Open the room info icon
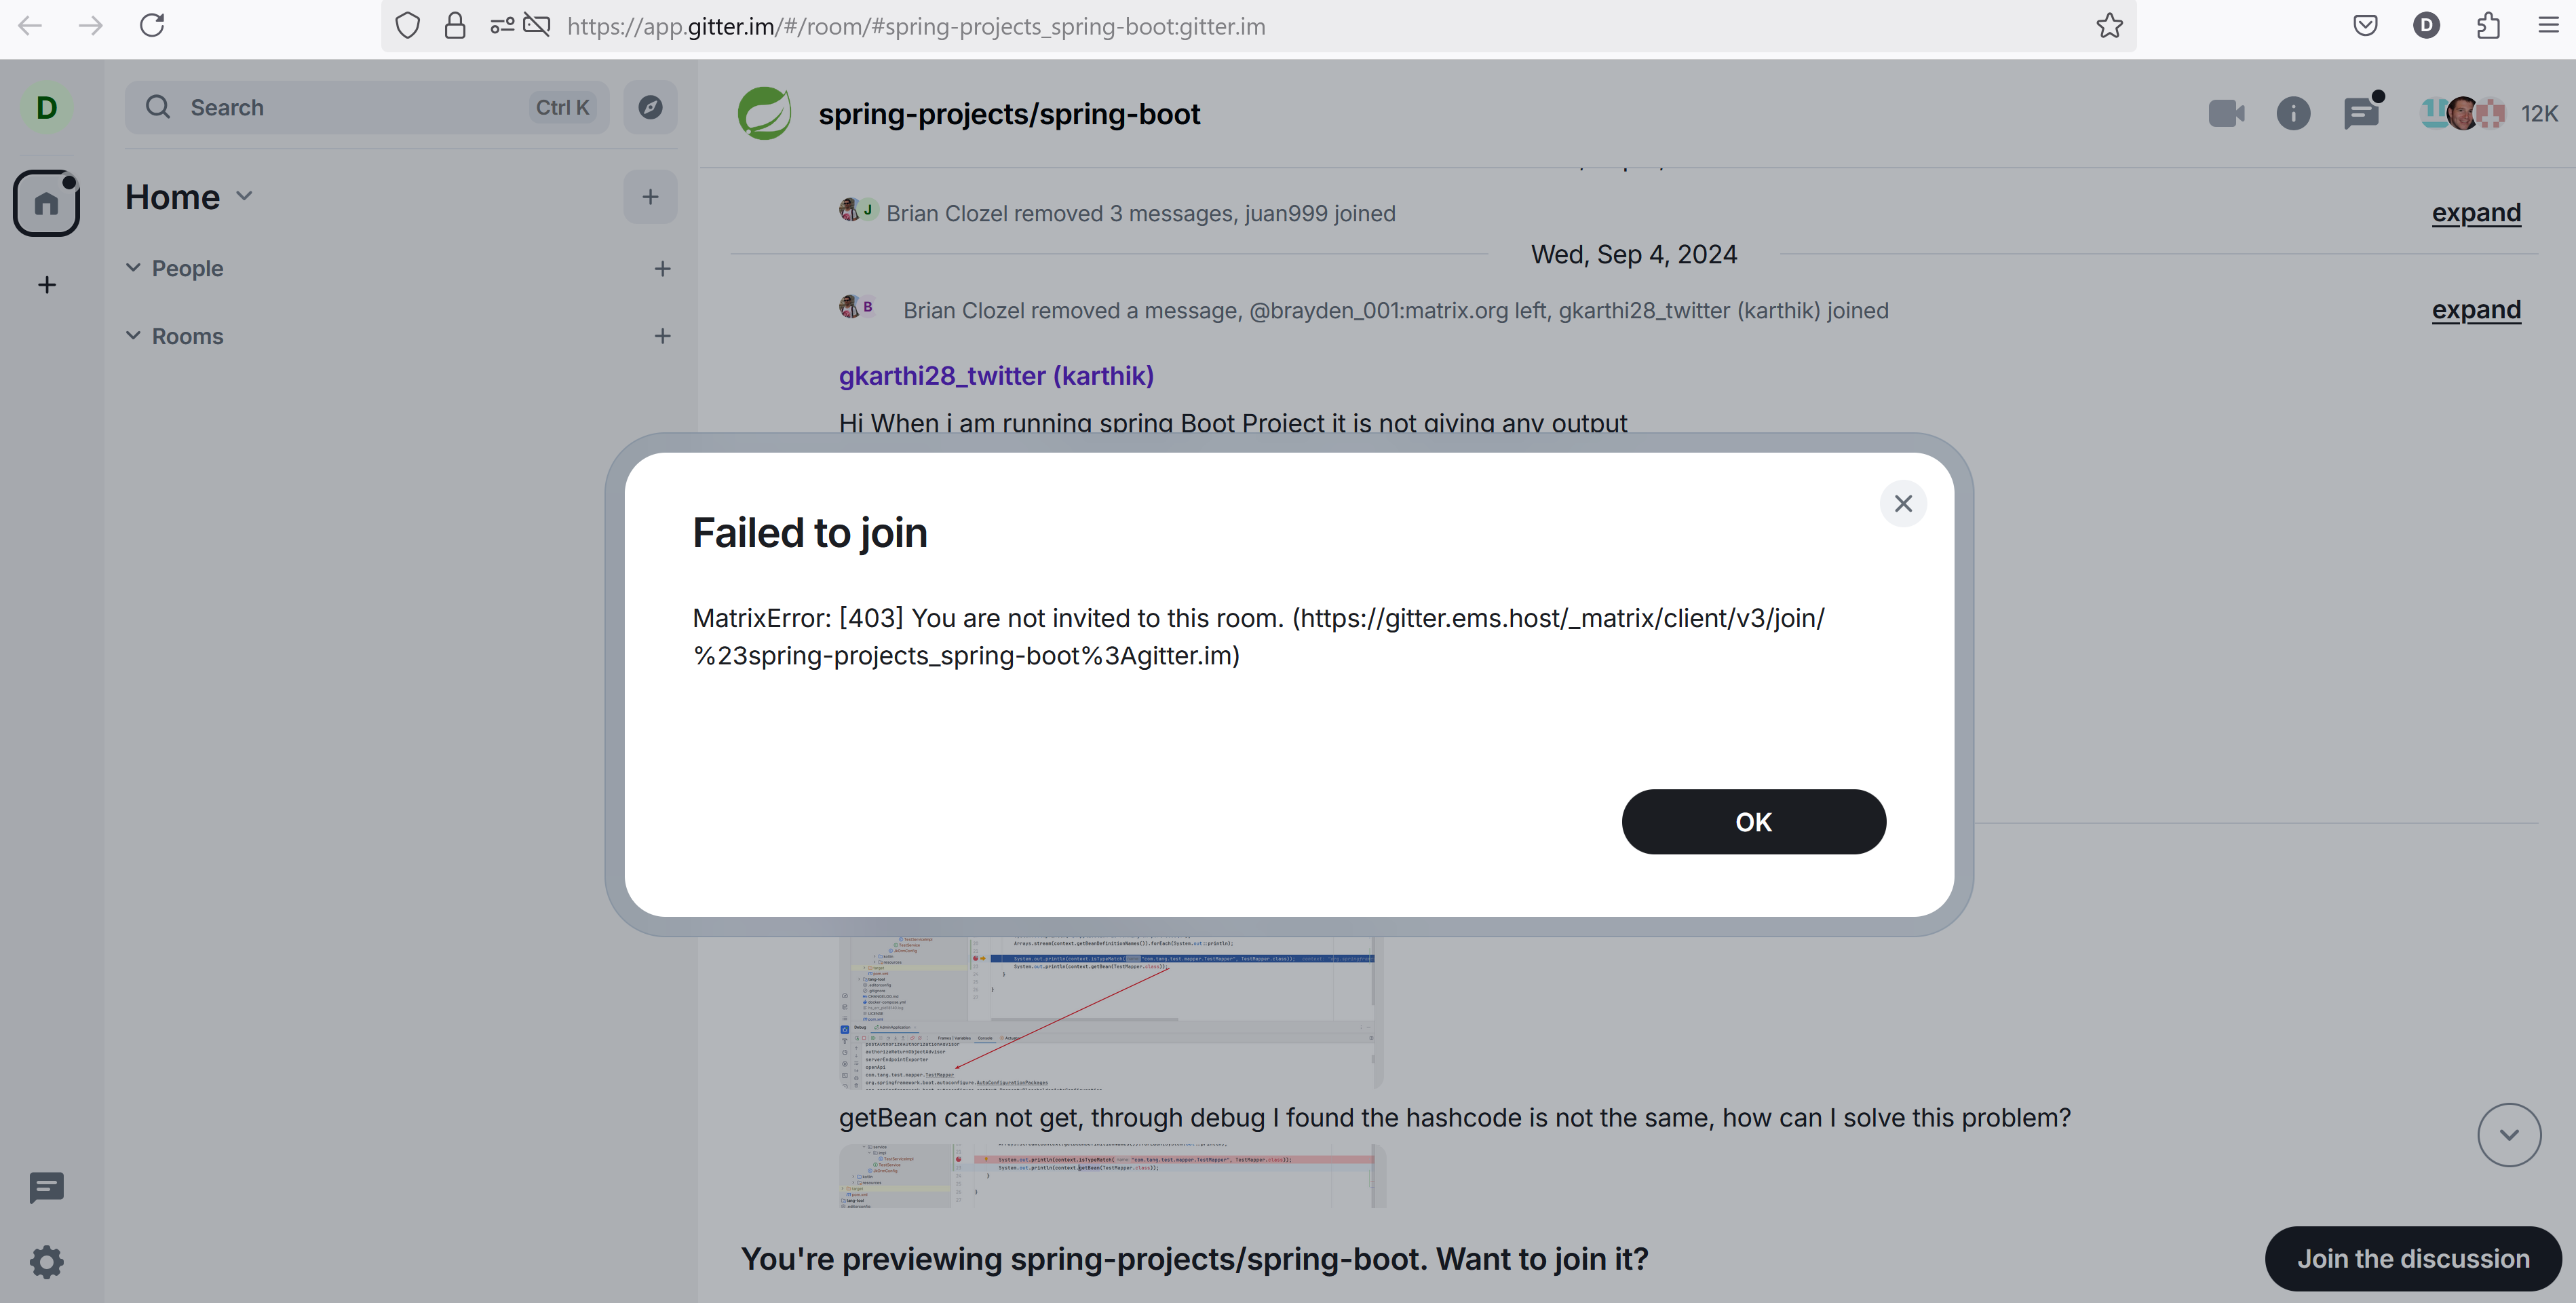This screenshot has width=2576, height=1303. pos(2293,114)
